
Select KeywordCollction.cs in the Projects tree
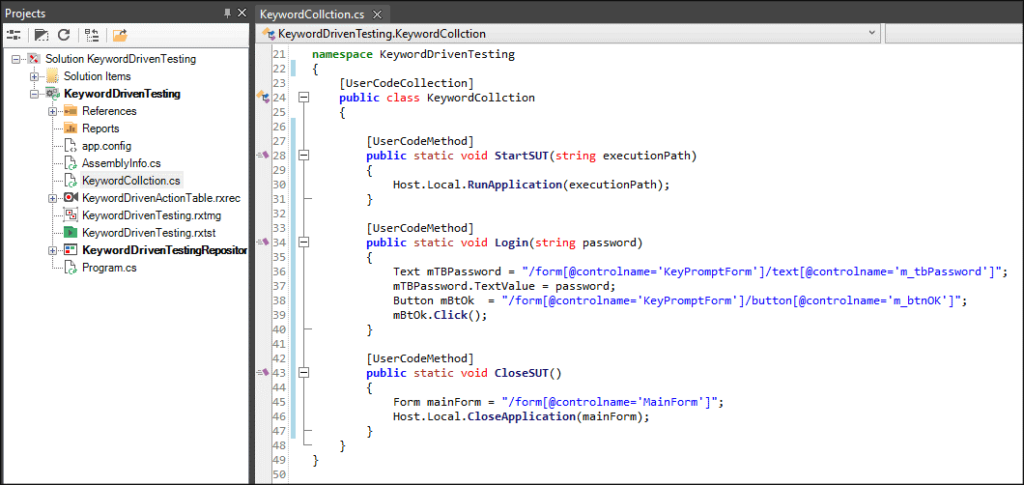point(132,180)
